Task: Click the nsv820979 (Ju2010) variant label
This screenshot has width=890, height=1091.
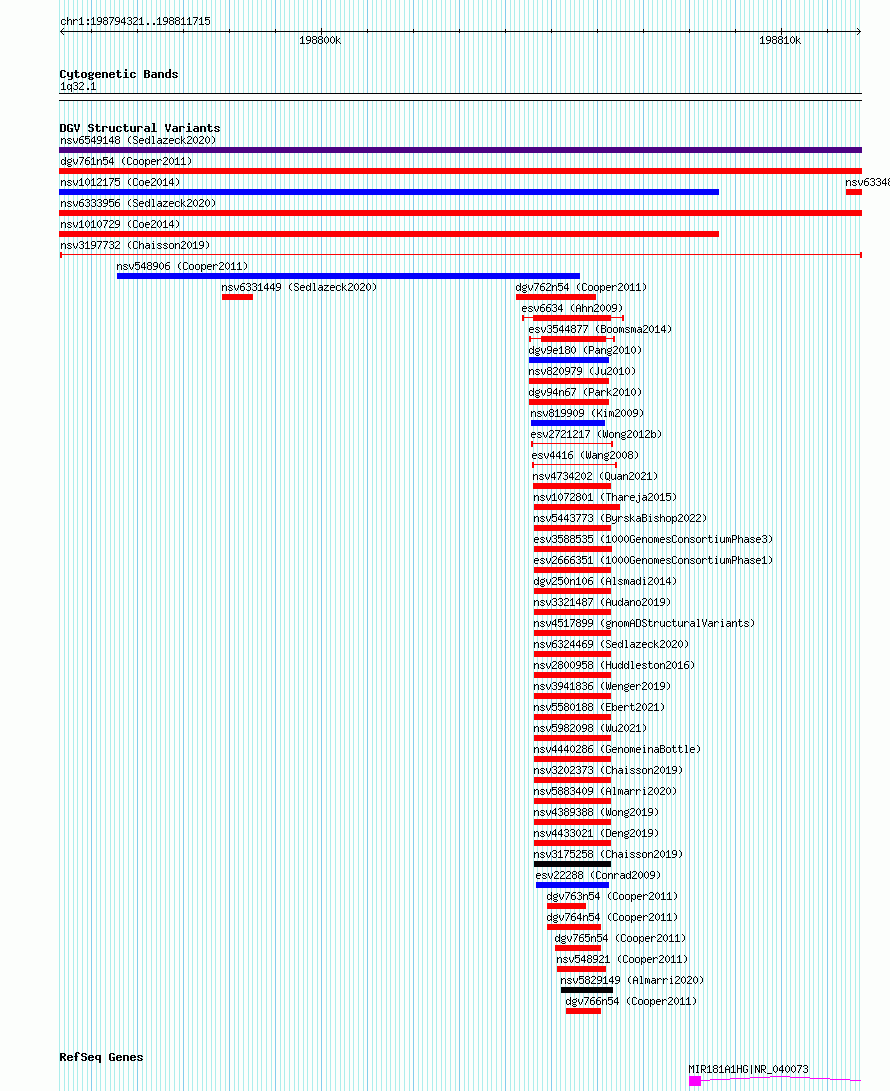Action: 582,372
